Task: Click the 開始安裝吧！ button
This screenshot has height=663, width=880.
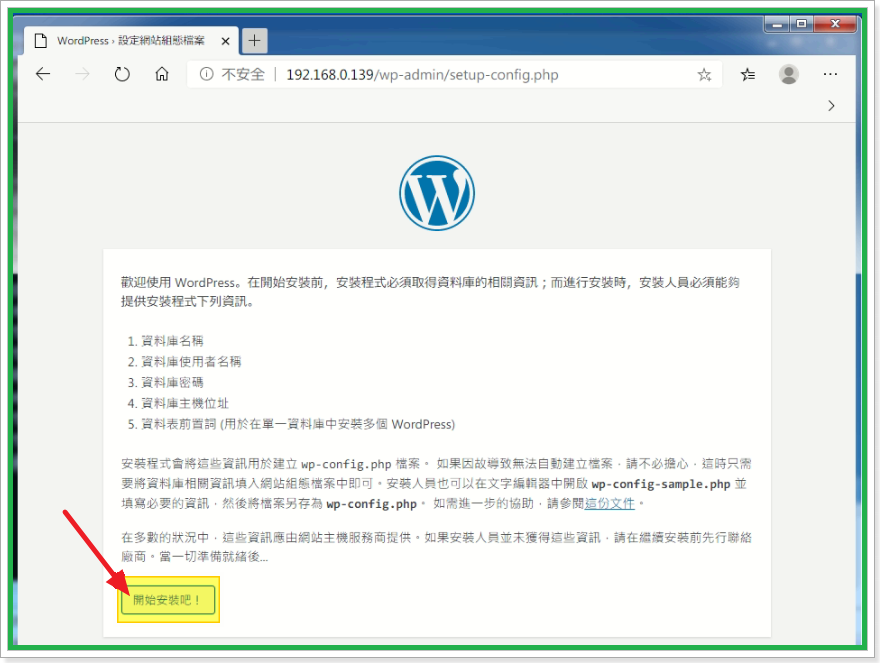Action: tap(168, 600)
